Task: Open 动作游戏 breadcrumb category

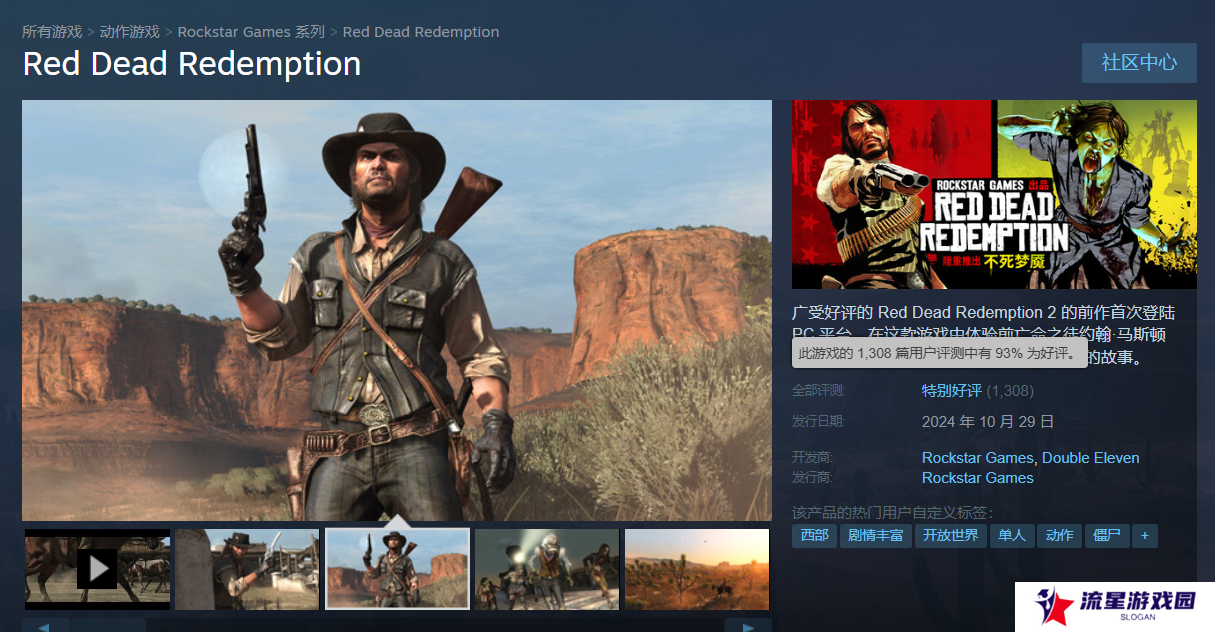Action: point(130,32)
